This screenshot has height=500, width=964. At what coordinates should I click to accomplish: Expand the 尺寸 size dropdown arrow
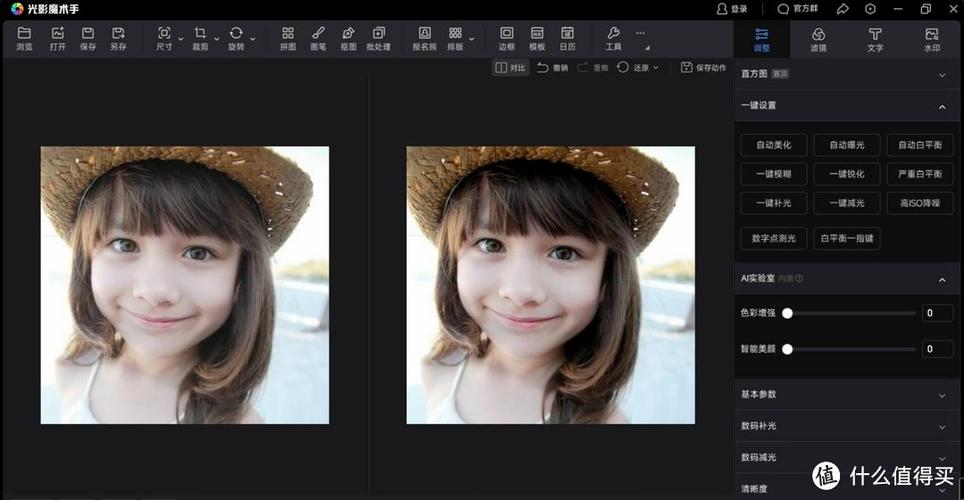181,39
